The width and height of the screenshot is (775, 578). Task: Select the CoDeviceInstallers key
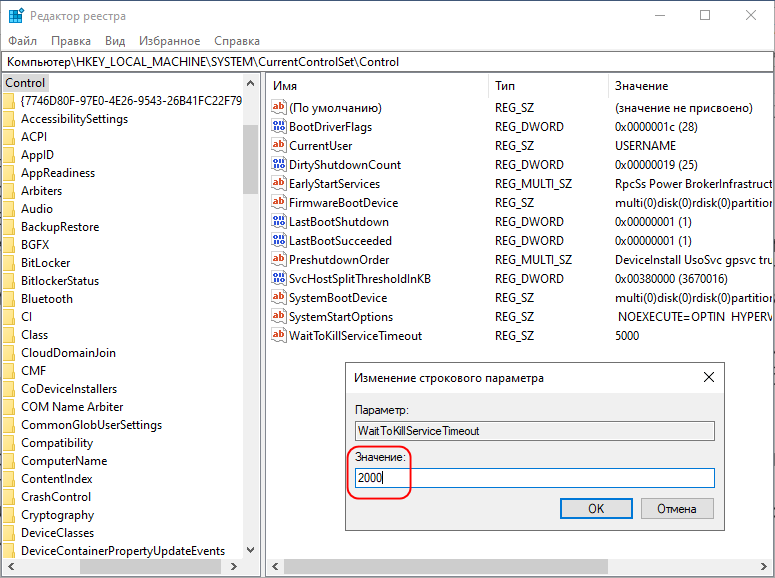[69, 389]
